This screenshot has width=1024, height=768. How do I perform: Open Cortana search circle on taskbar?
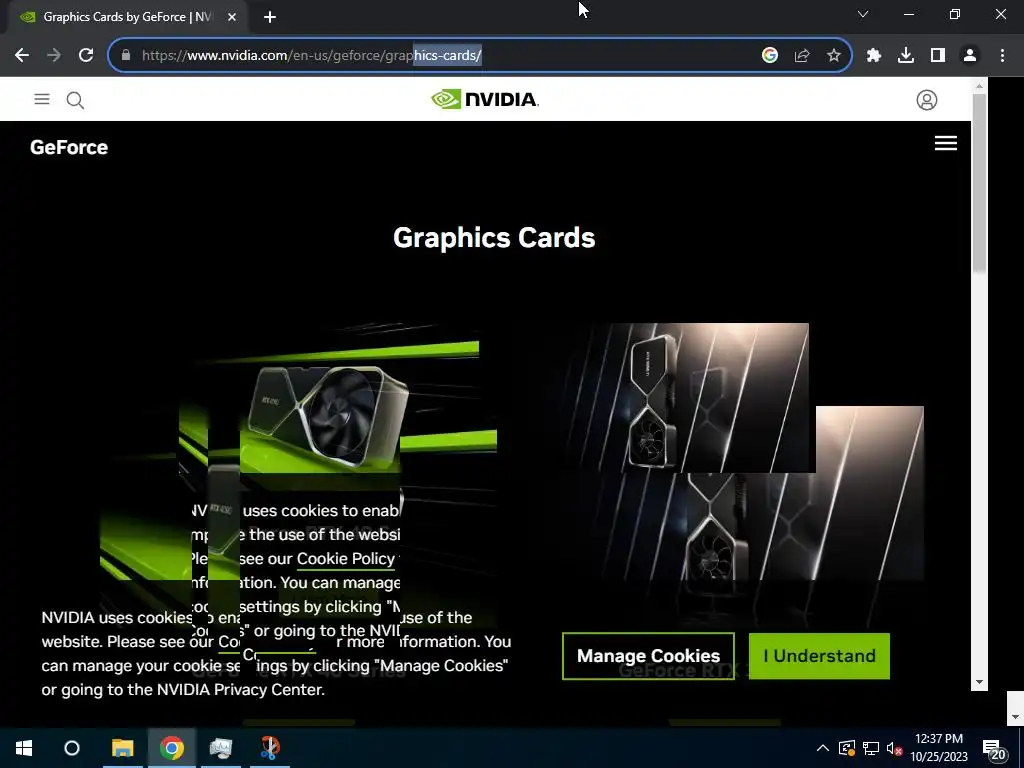point(72,748)
